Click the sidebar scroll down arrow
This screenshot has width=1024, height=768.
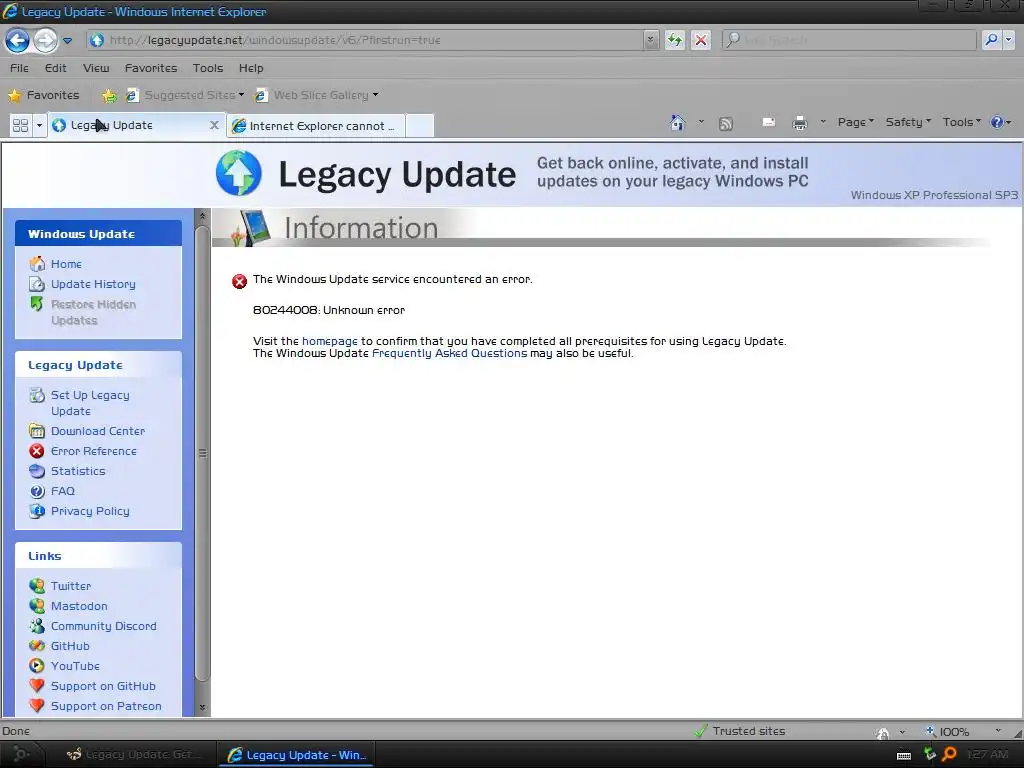202,708
